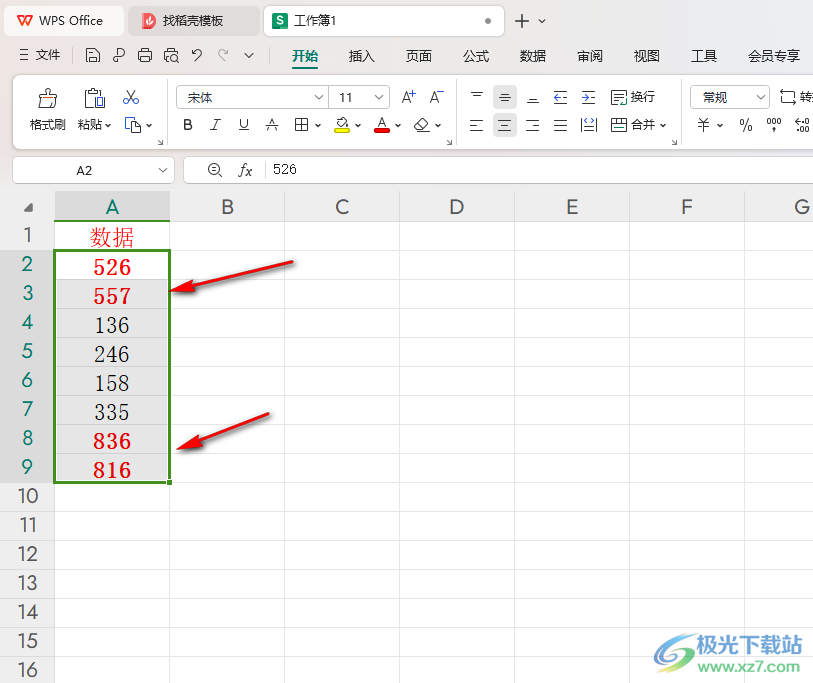Click the zoom icon in formula bar

(x=215, y=170)
